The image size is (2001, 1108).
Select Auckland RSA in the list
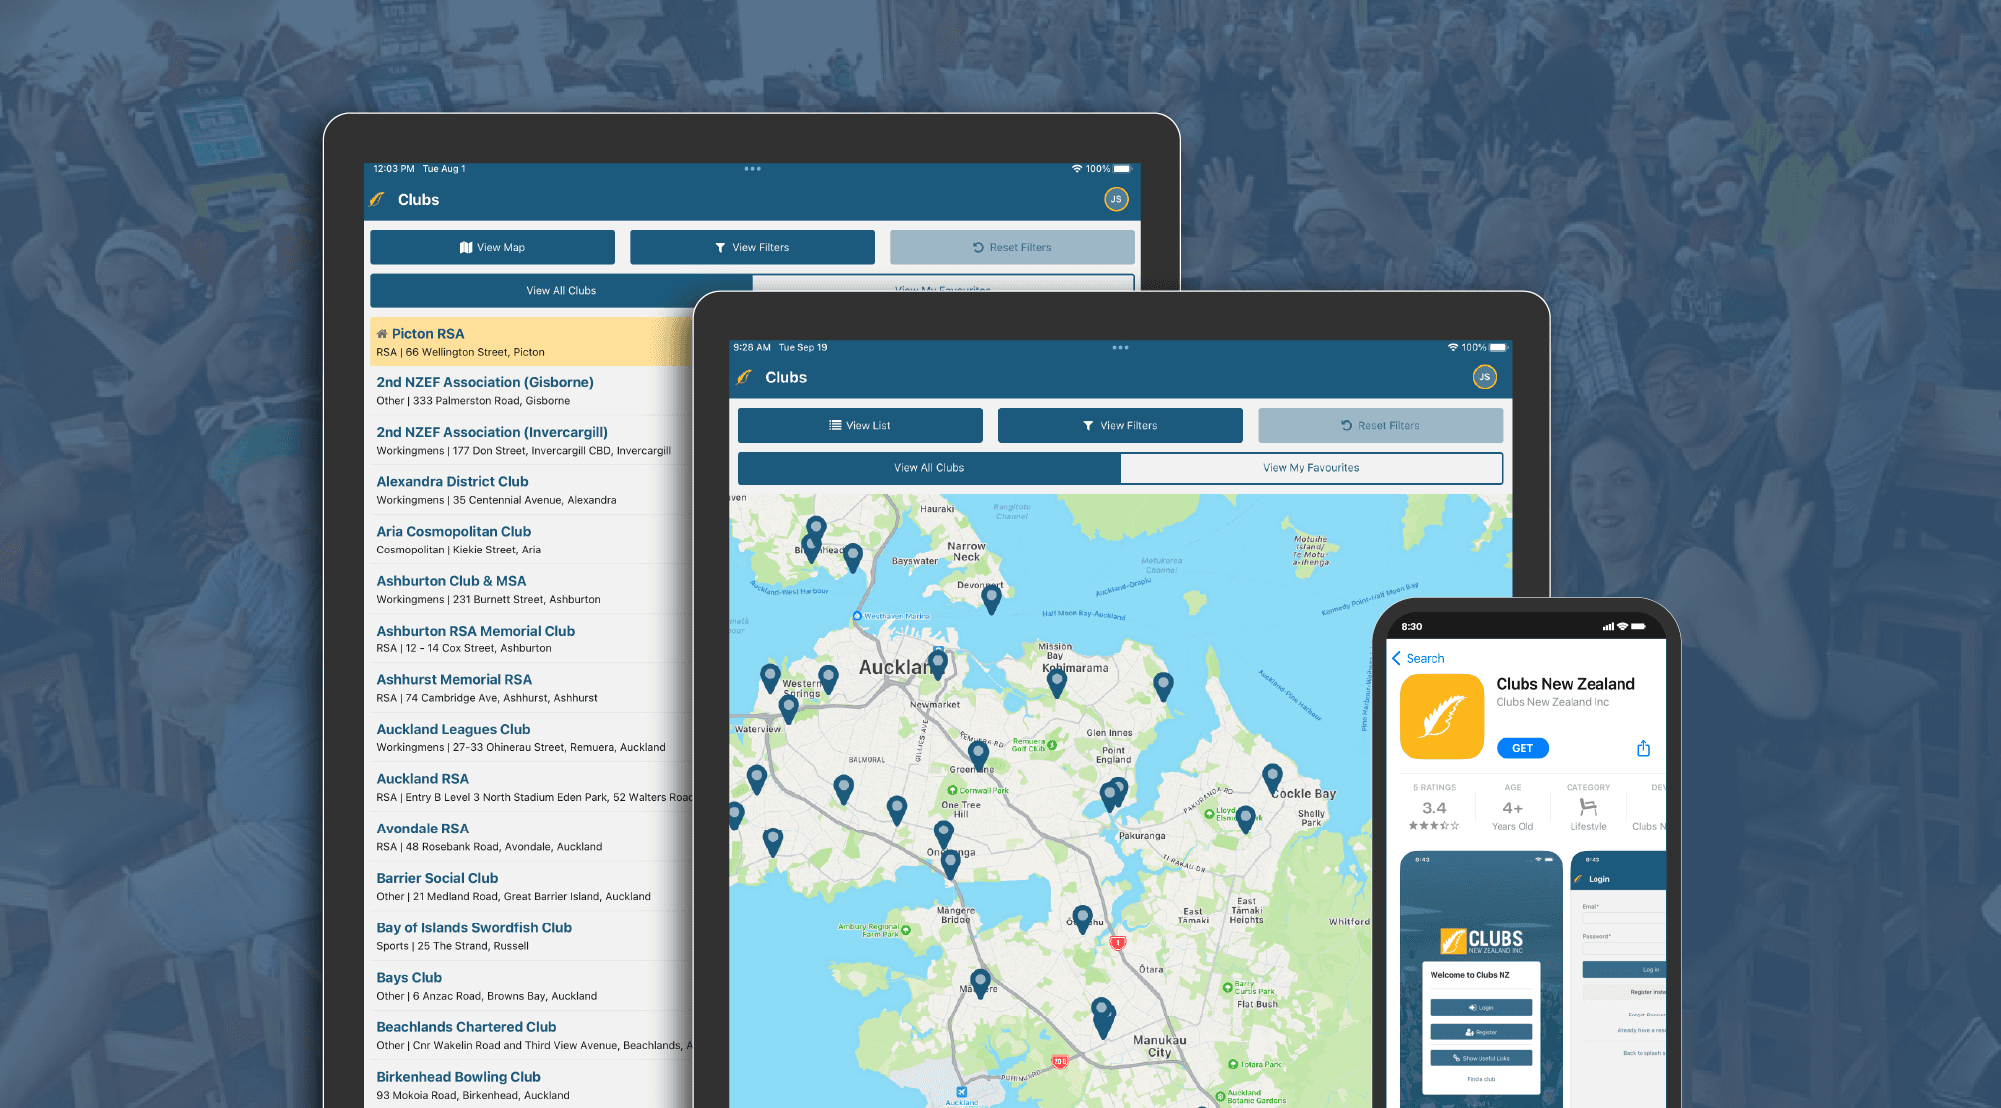tap(531, 787)
